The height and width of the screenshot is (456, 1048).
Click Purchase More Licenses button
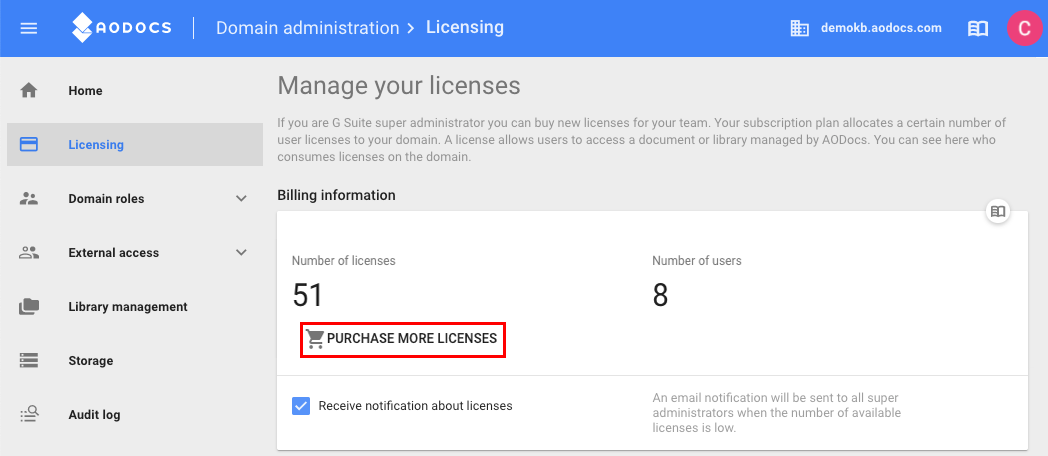(x=402, y=339)
